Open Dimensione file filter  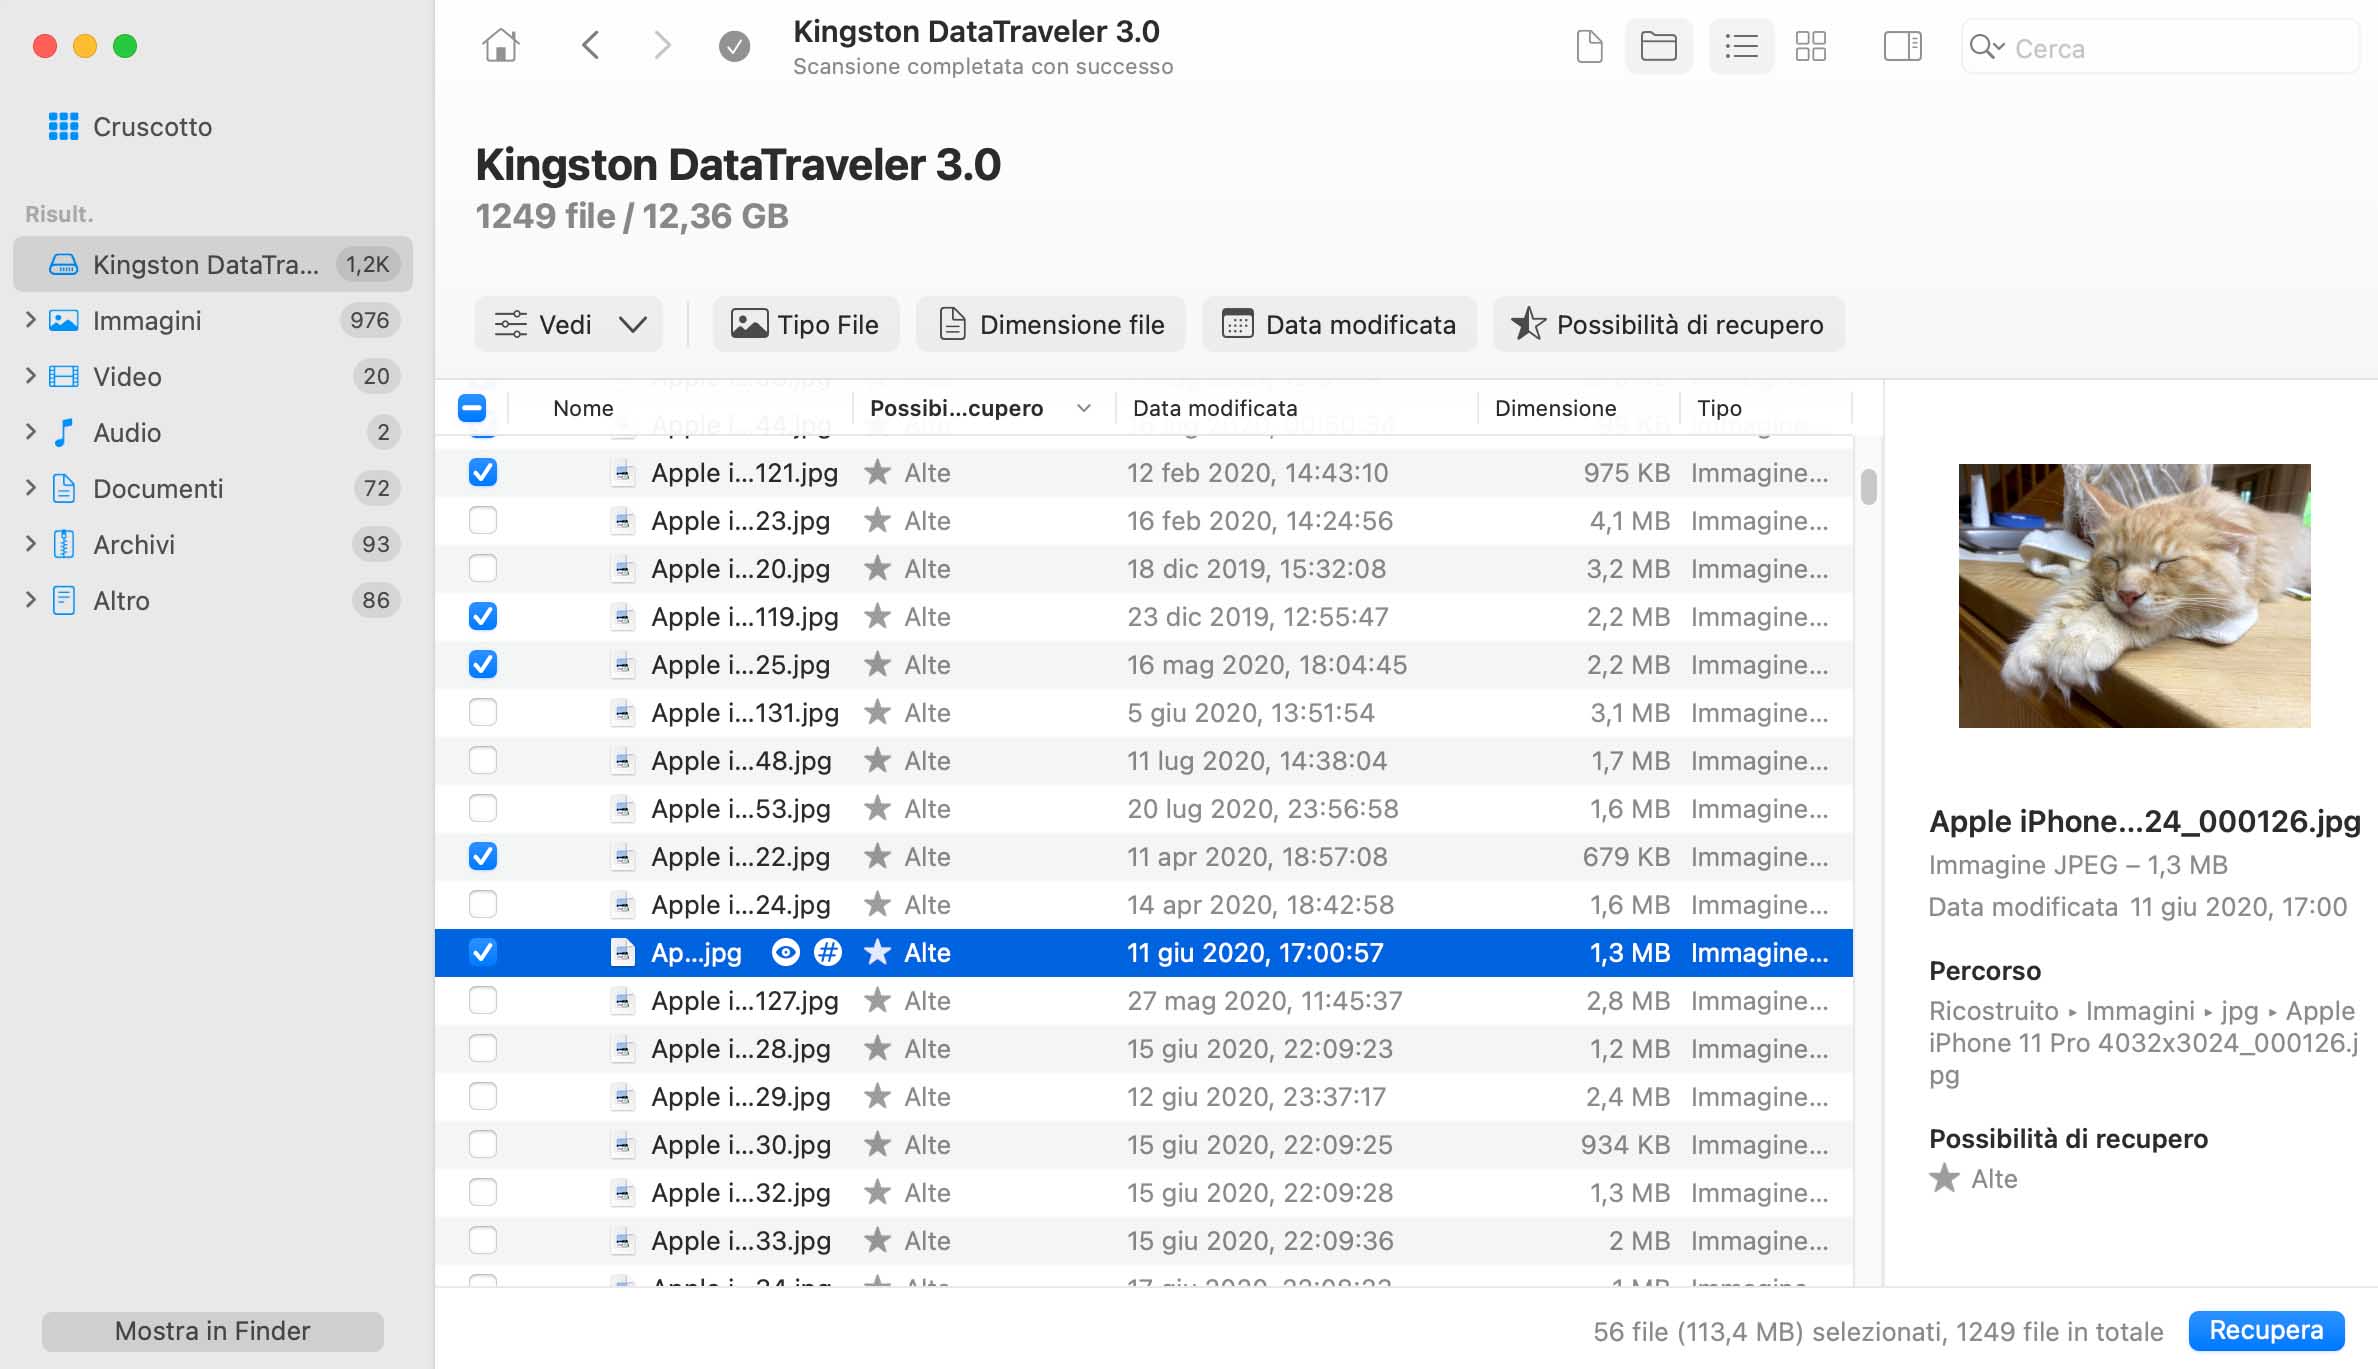click(1051, 324)
